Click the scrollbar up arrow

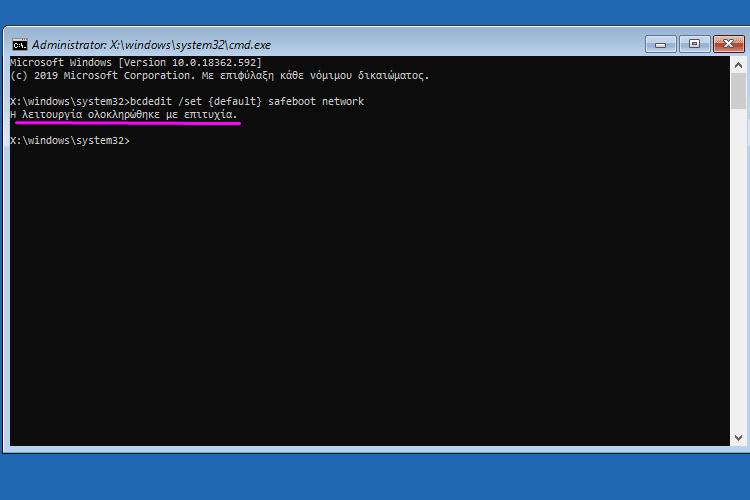[x=738, y=65]
